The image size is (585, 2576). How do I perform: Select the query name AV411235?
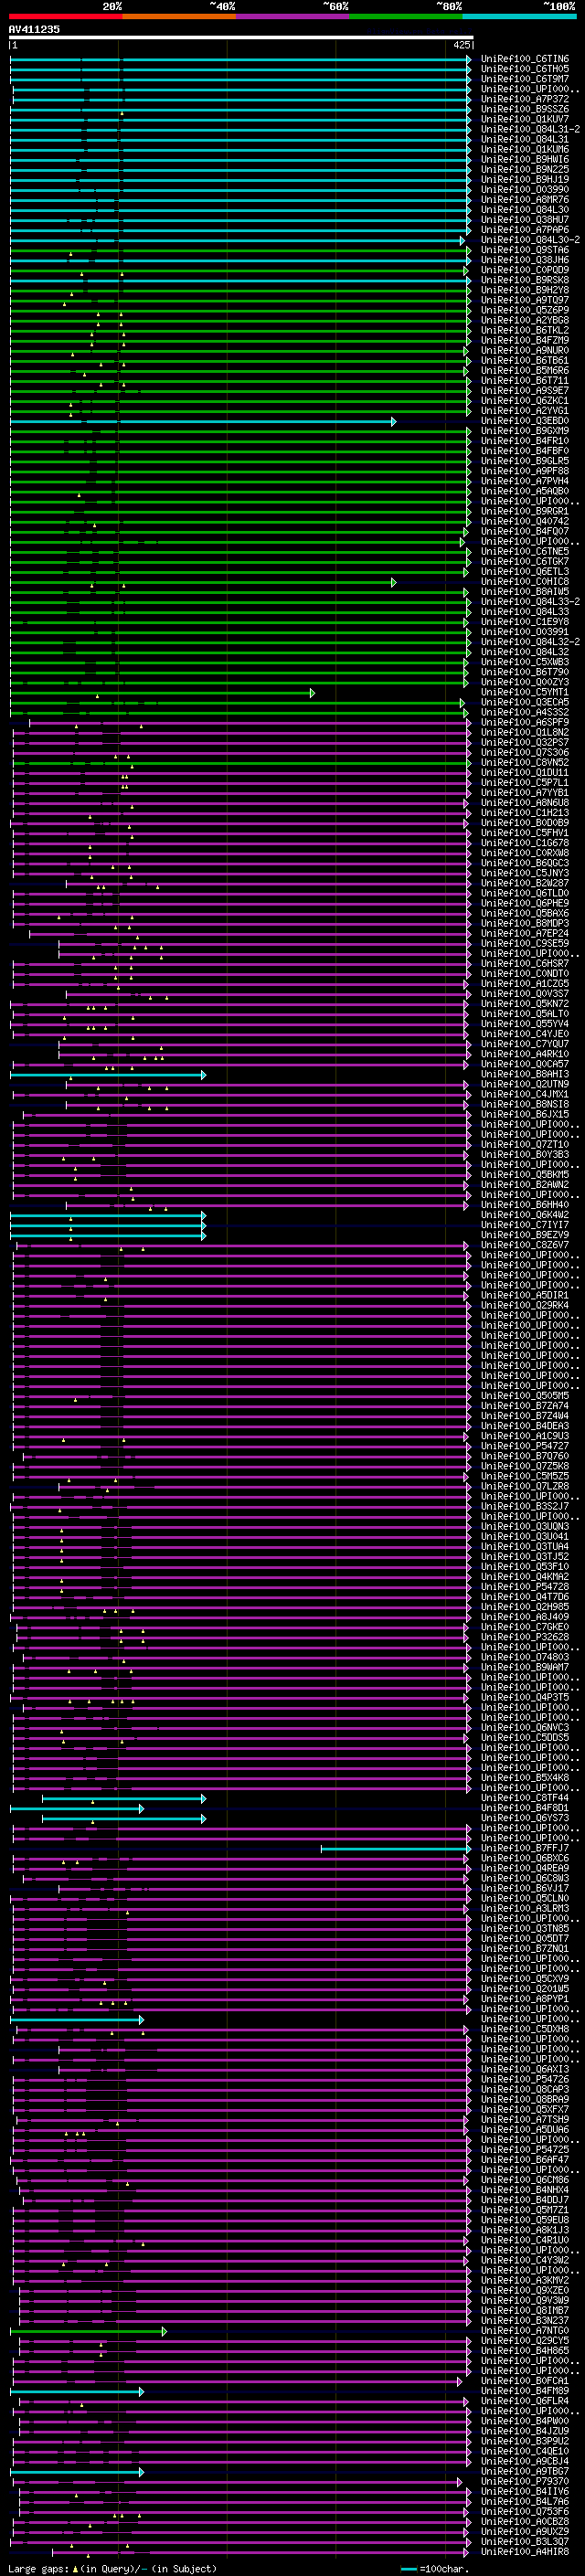pos(34,29)
